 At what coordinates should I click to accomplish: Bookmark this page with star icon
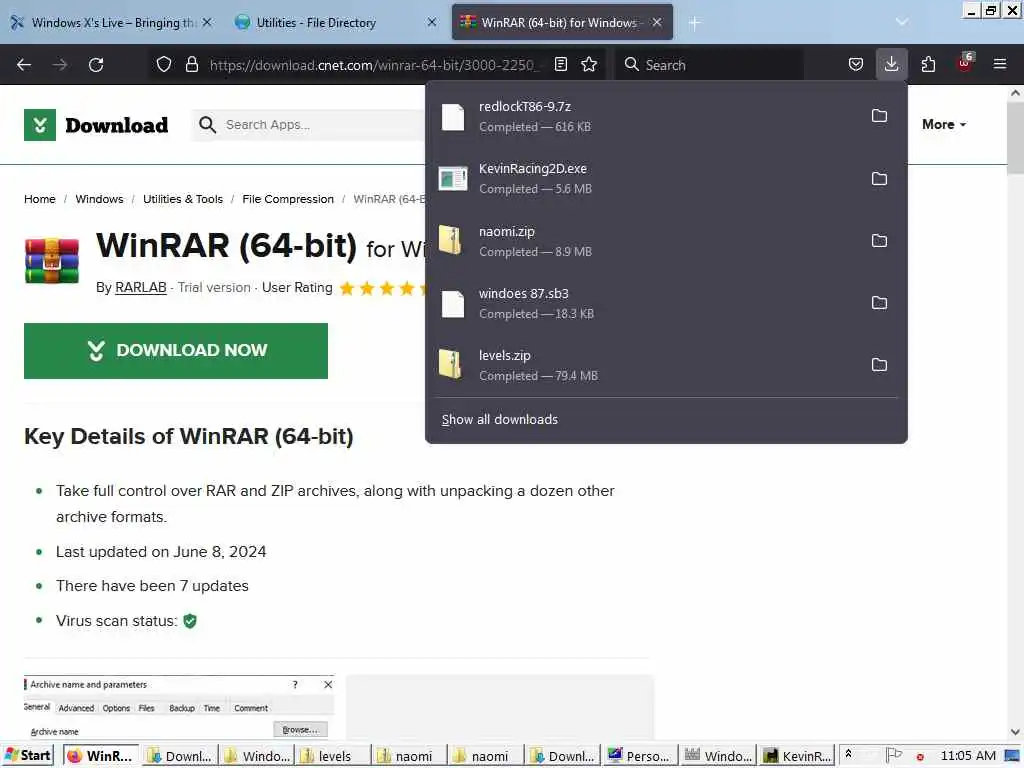pyautogui.click(x=589, y=65)
